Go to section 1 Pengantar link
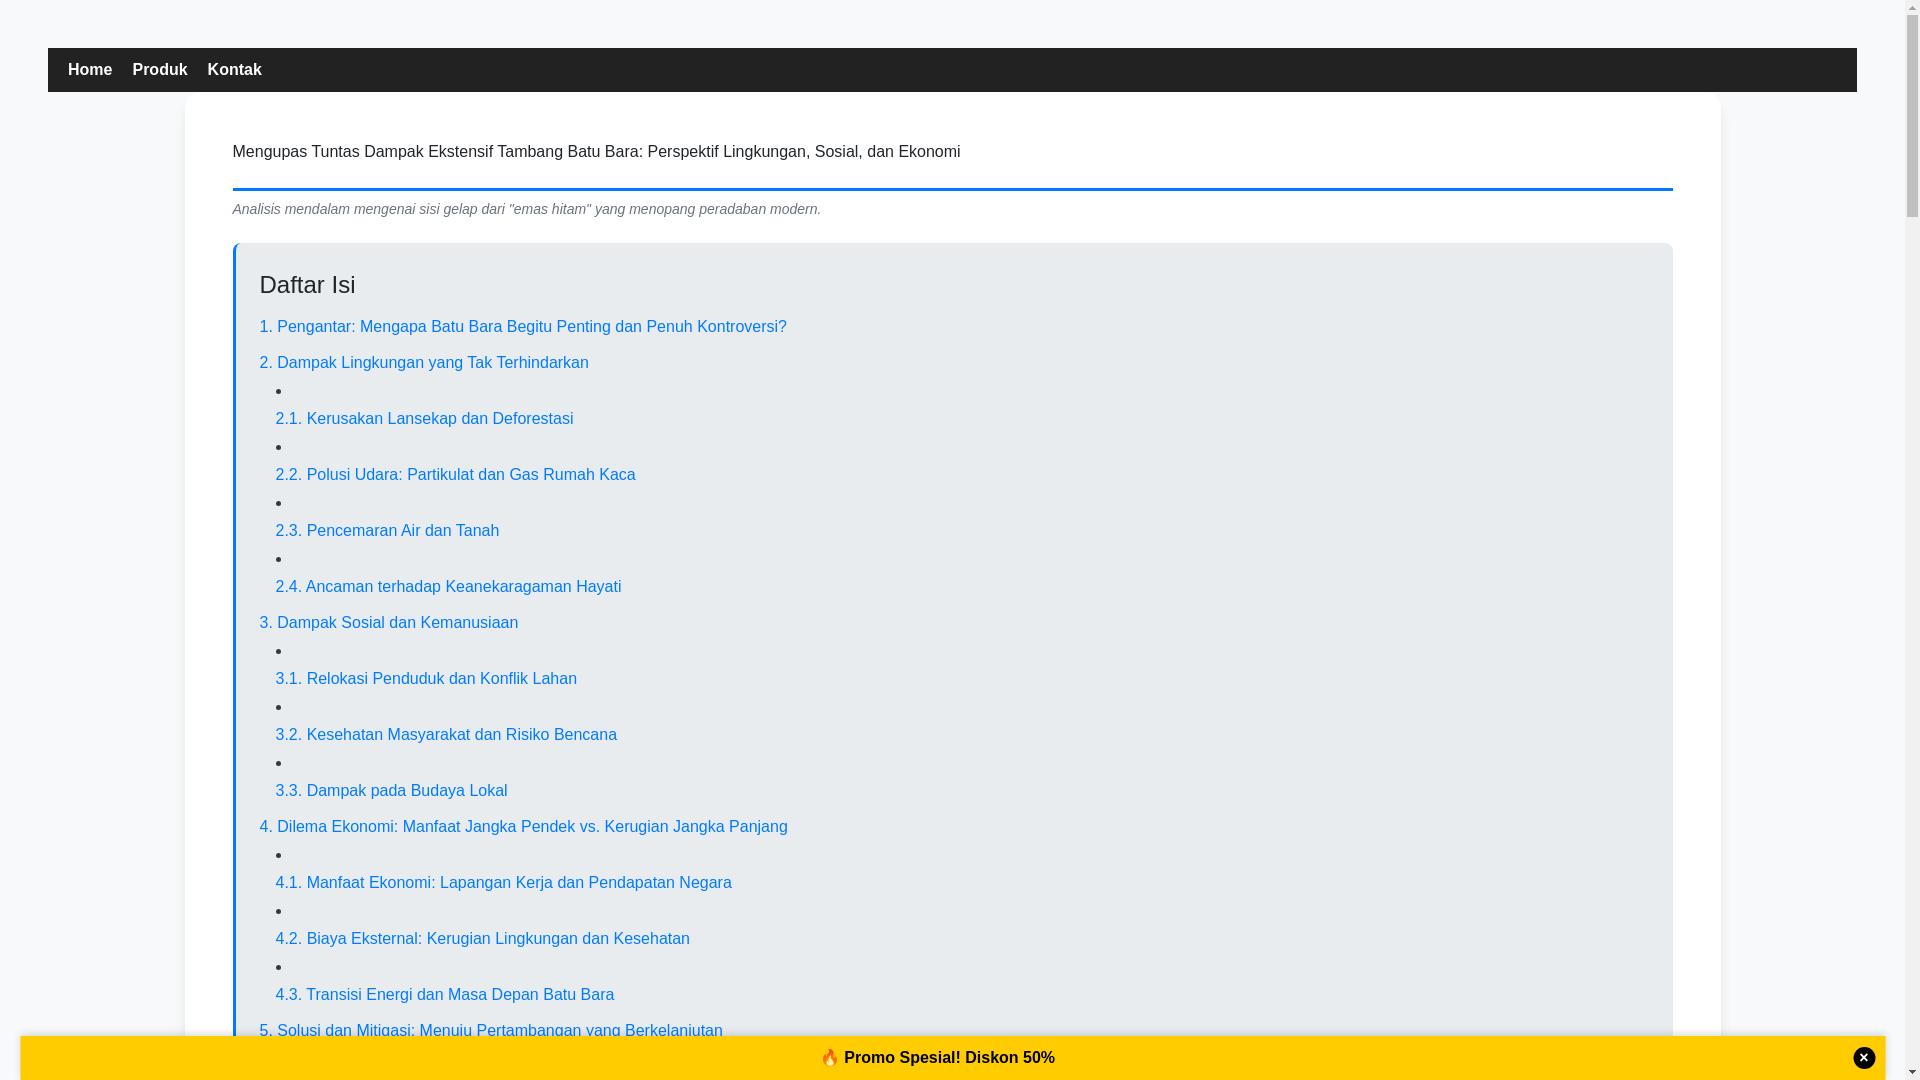 pyautogui.click(x=523, y=327)
